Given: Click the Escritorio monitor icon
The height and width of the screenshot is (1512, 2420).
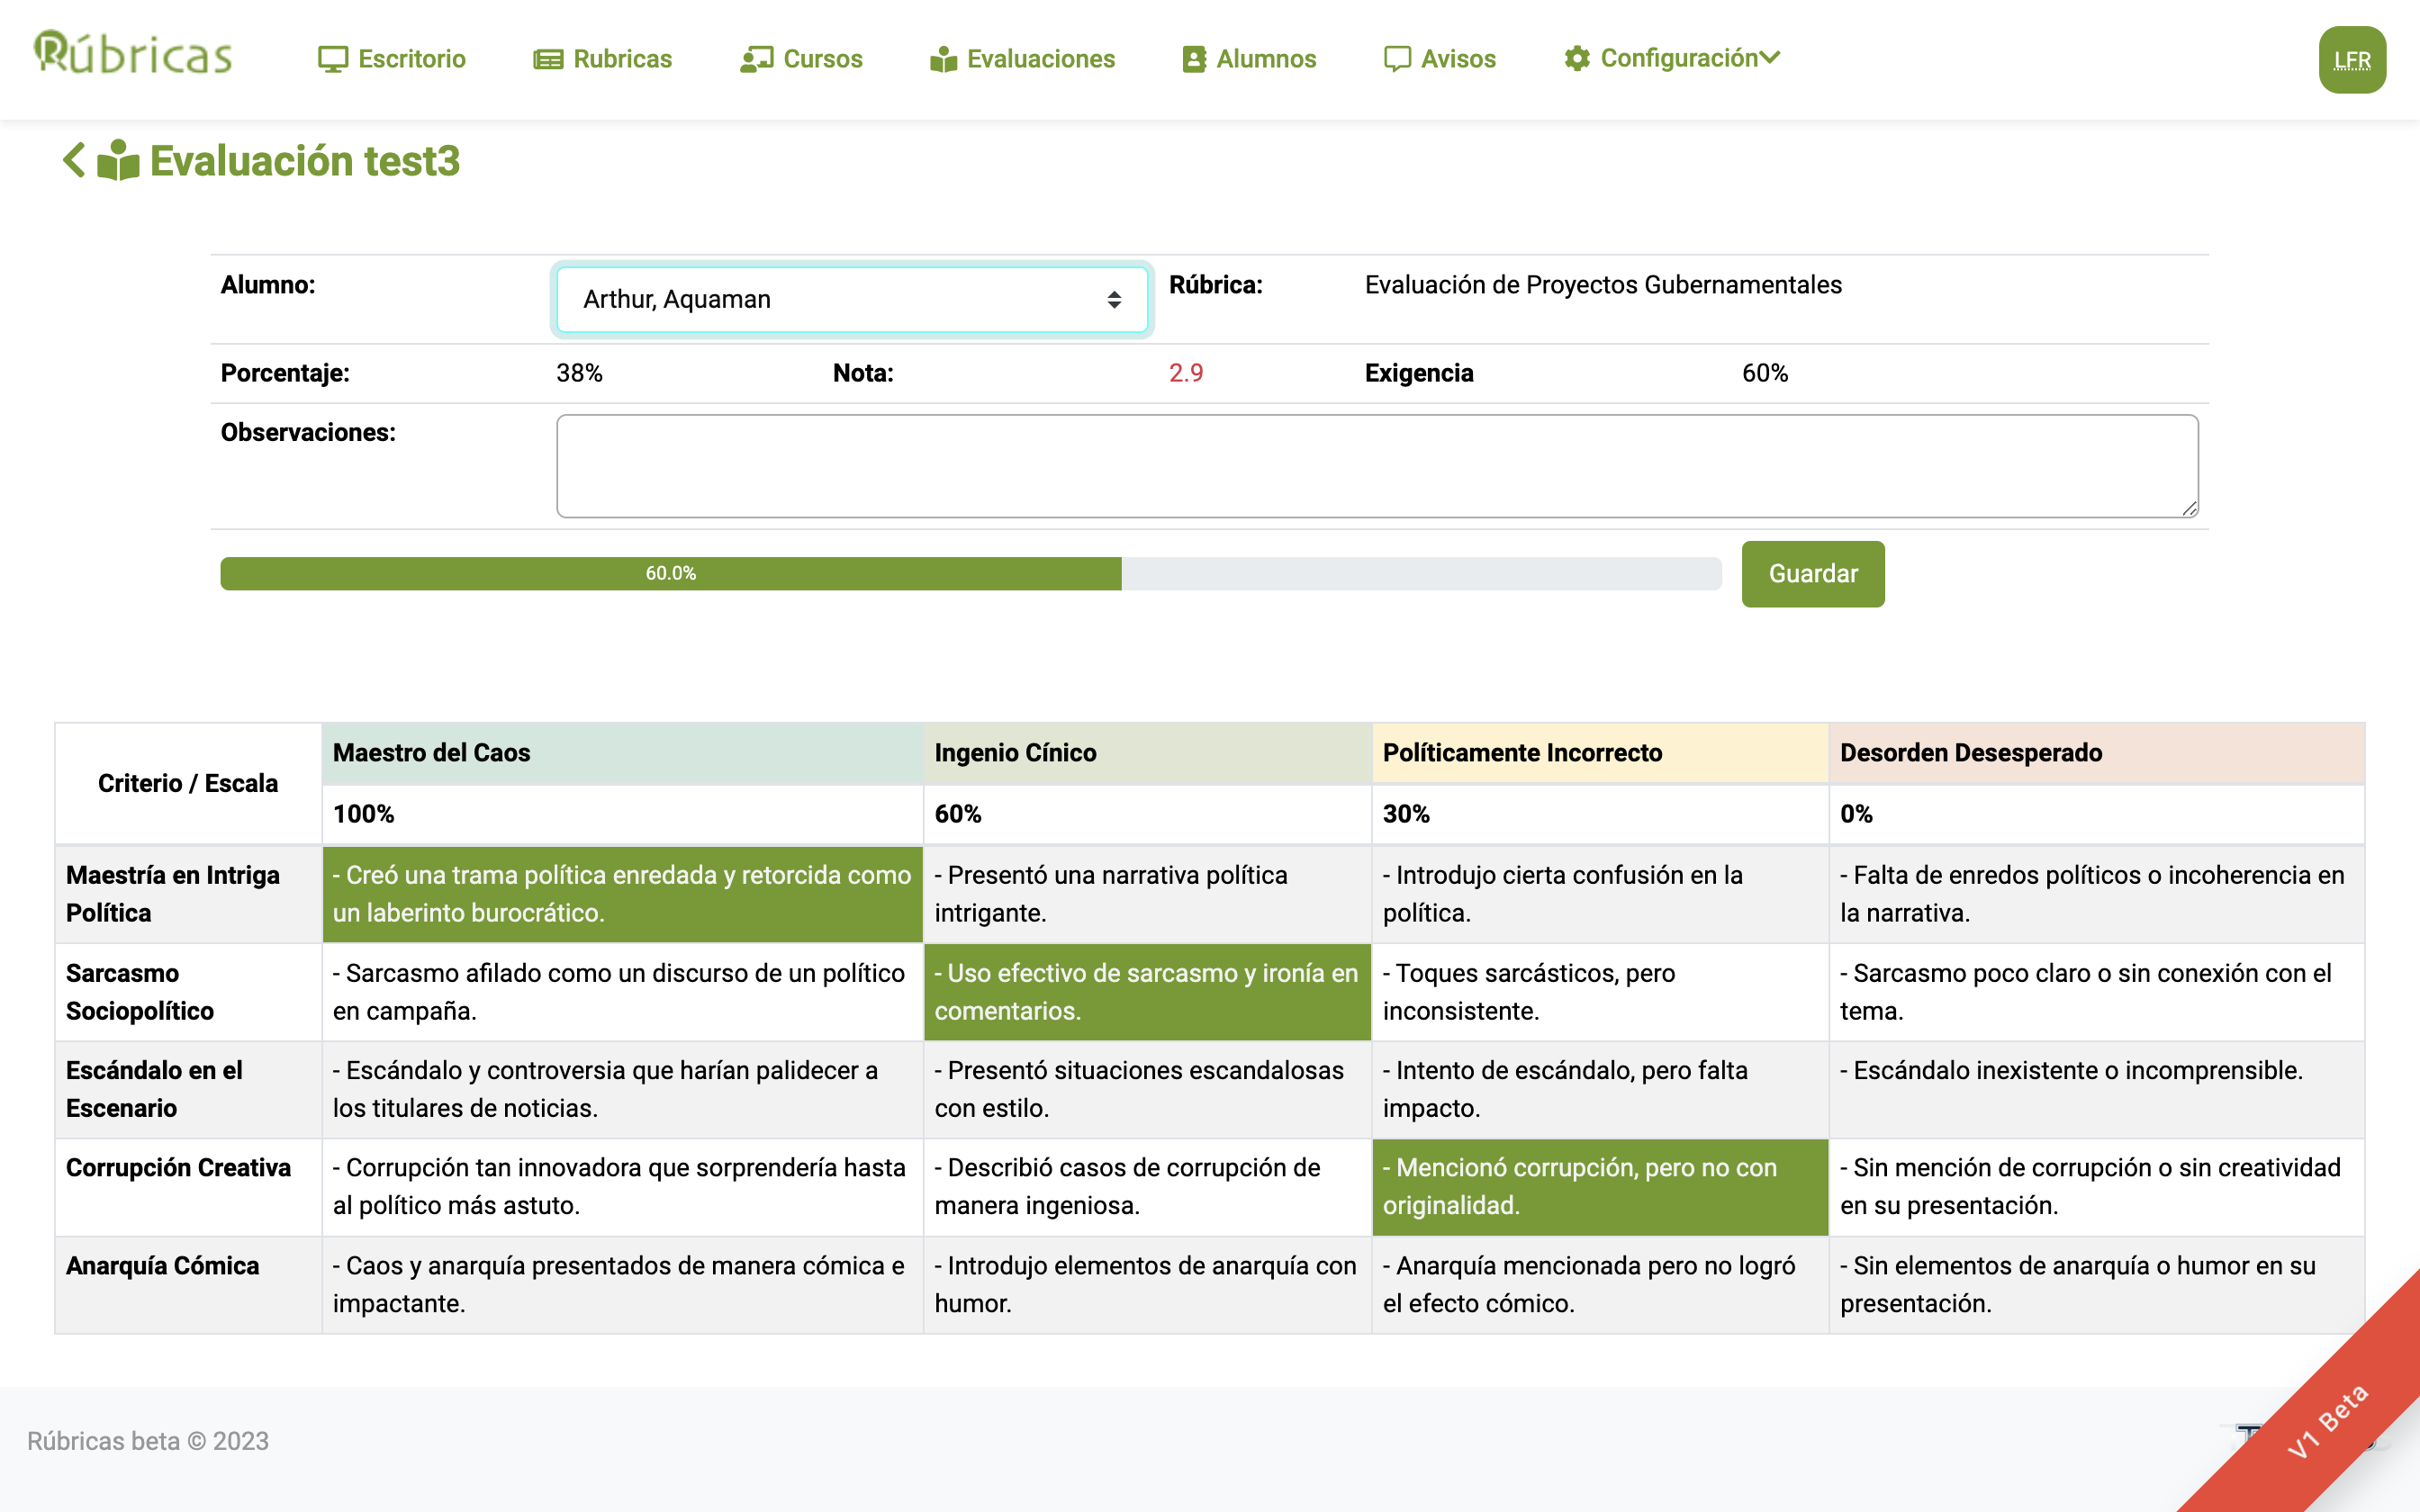Looking at the screenshot, I should click(x=332, y=59).
